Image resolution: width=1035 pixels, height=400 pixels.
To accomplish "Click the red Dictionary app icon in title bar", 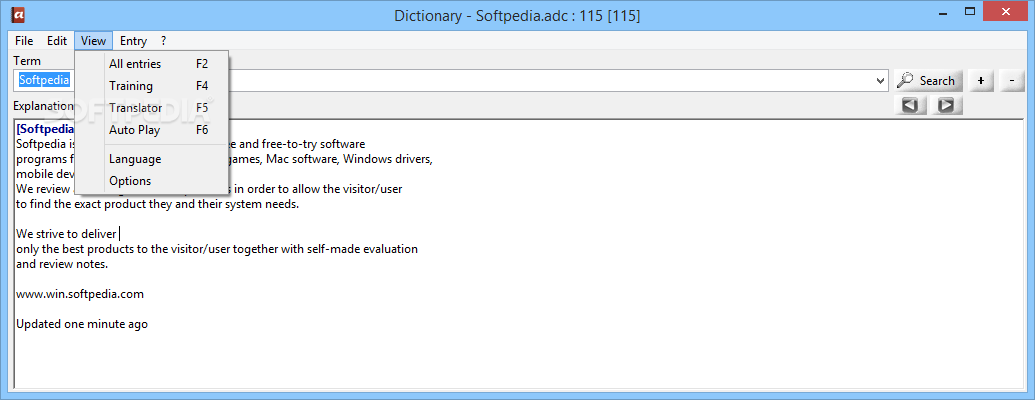I will (x=20, y=14).
